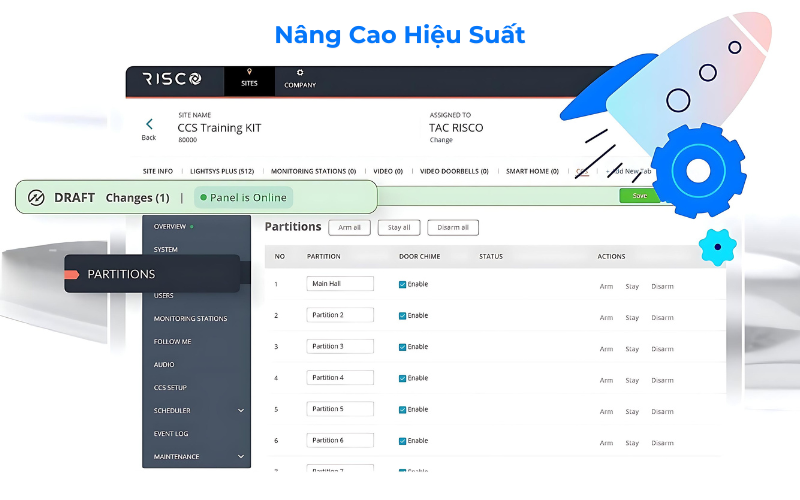This screenshot has width=800, height=500.
Task: Open Event Log in the sidebar
Action: 171,434
